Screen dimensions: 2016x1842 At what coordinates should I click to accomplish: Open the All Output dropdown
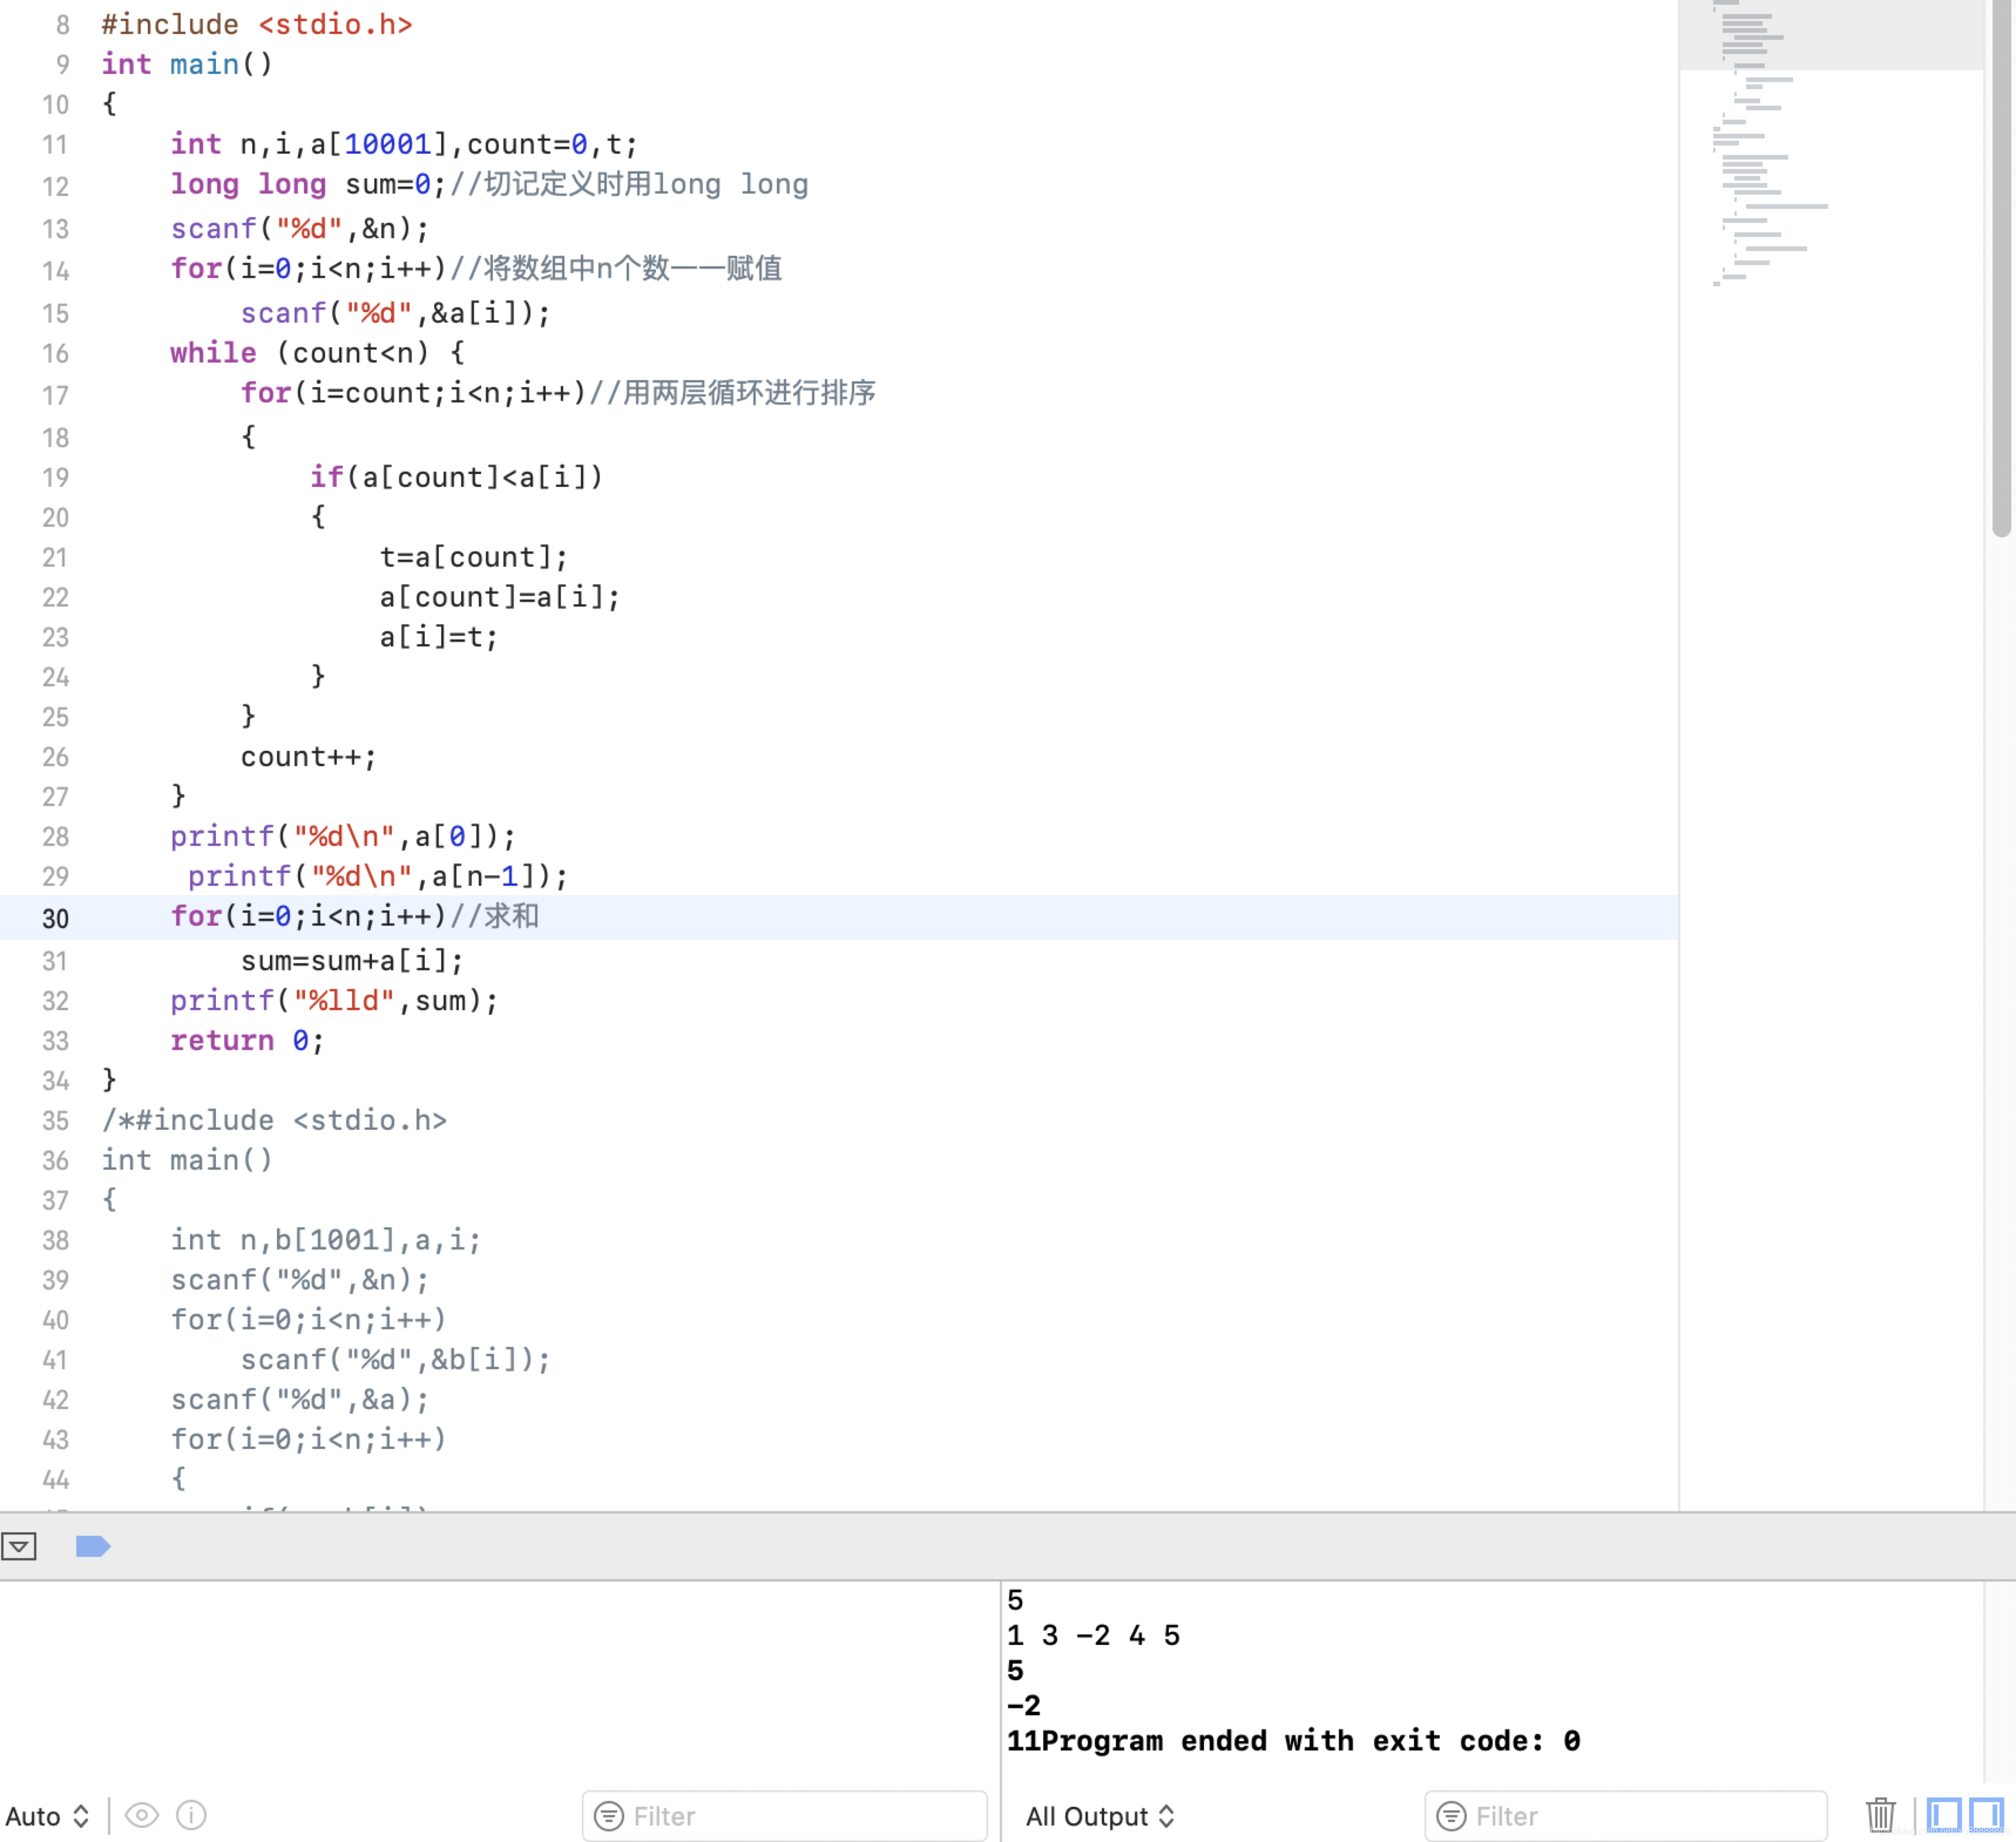tap(1100, 1816)
